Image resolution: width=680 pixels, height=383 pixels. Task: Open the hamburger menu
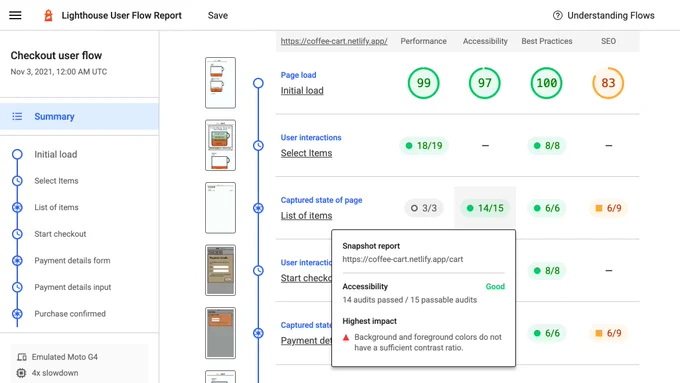click(x=15, y=15)
